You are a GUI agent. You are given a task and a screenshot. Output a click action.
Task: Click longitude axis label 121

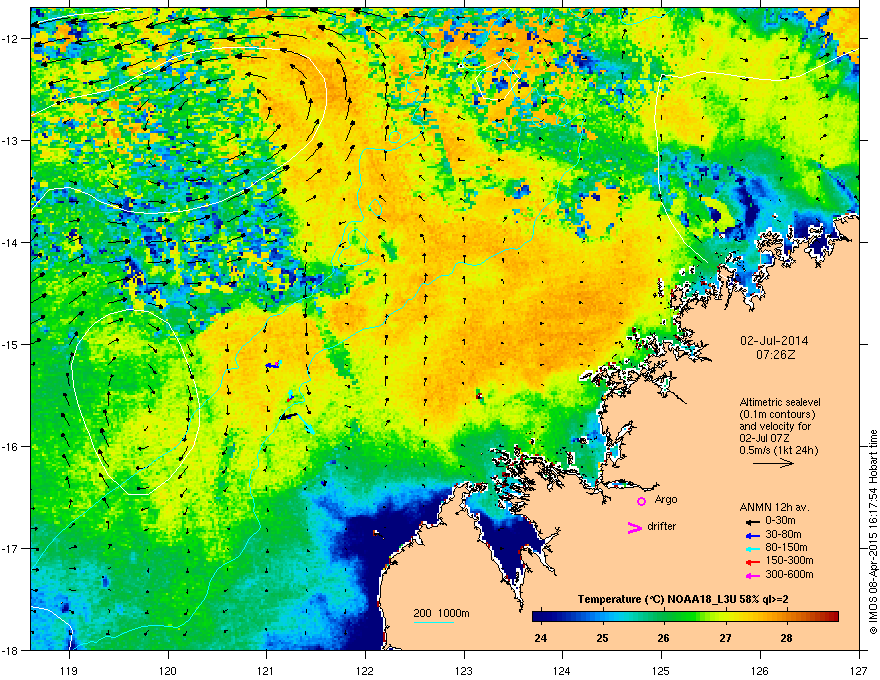pos(266,670)
